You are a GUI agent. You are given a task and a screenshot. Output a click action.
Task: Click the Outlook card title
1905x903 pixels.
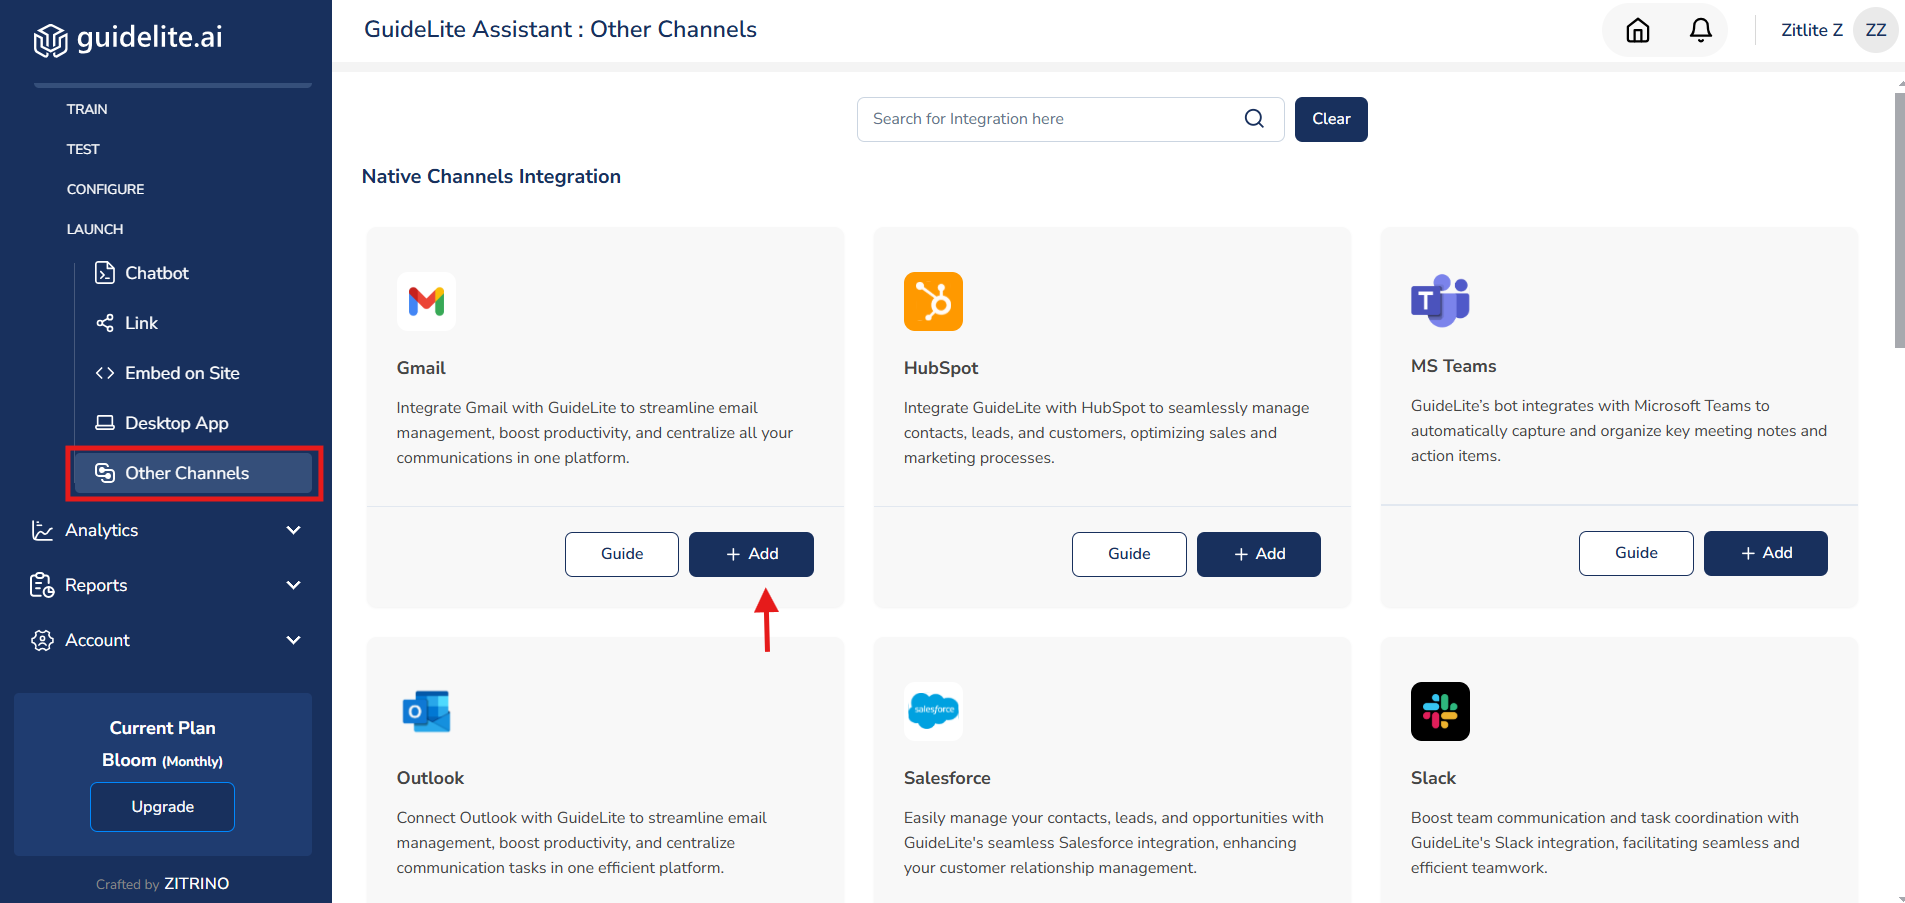point(430,778)
